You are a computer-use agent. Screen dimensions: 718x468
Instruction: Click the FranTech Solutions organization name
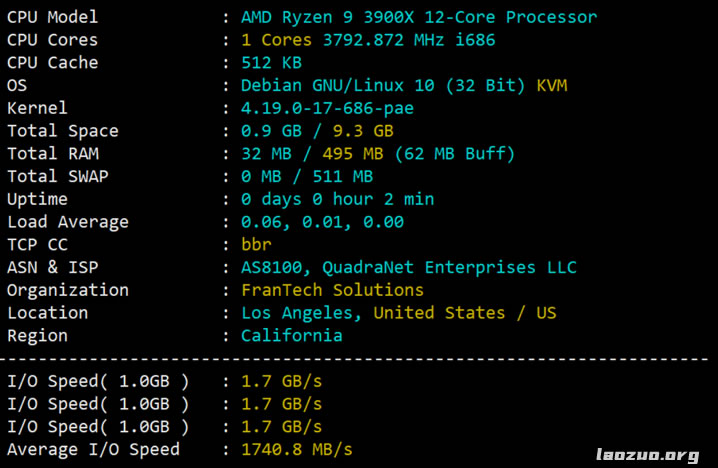332,290
